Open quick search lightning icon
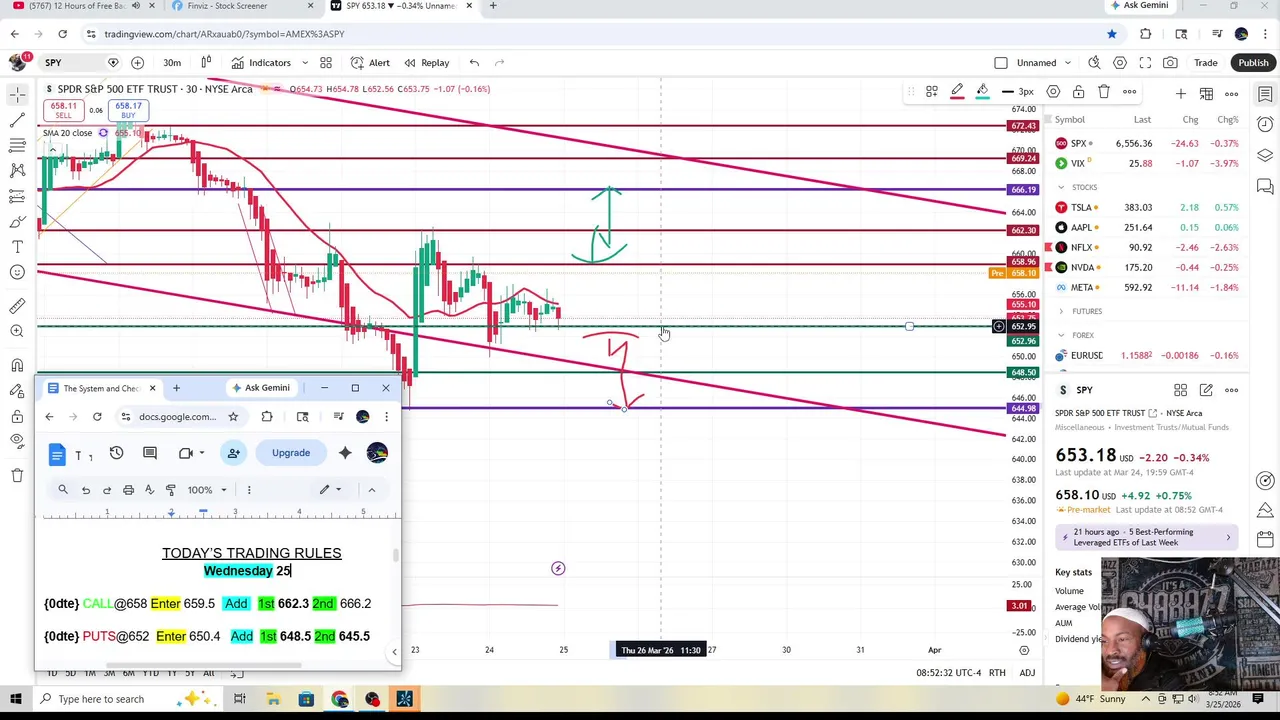This screenshot has height=720, width=1280. (1094, 63)
